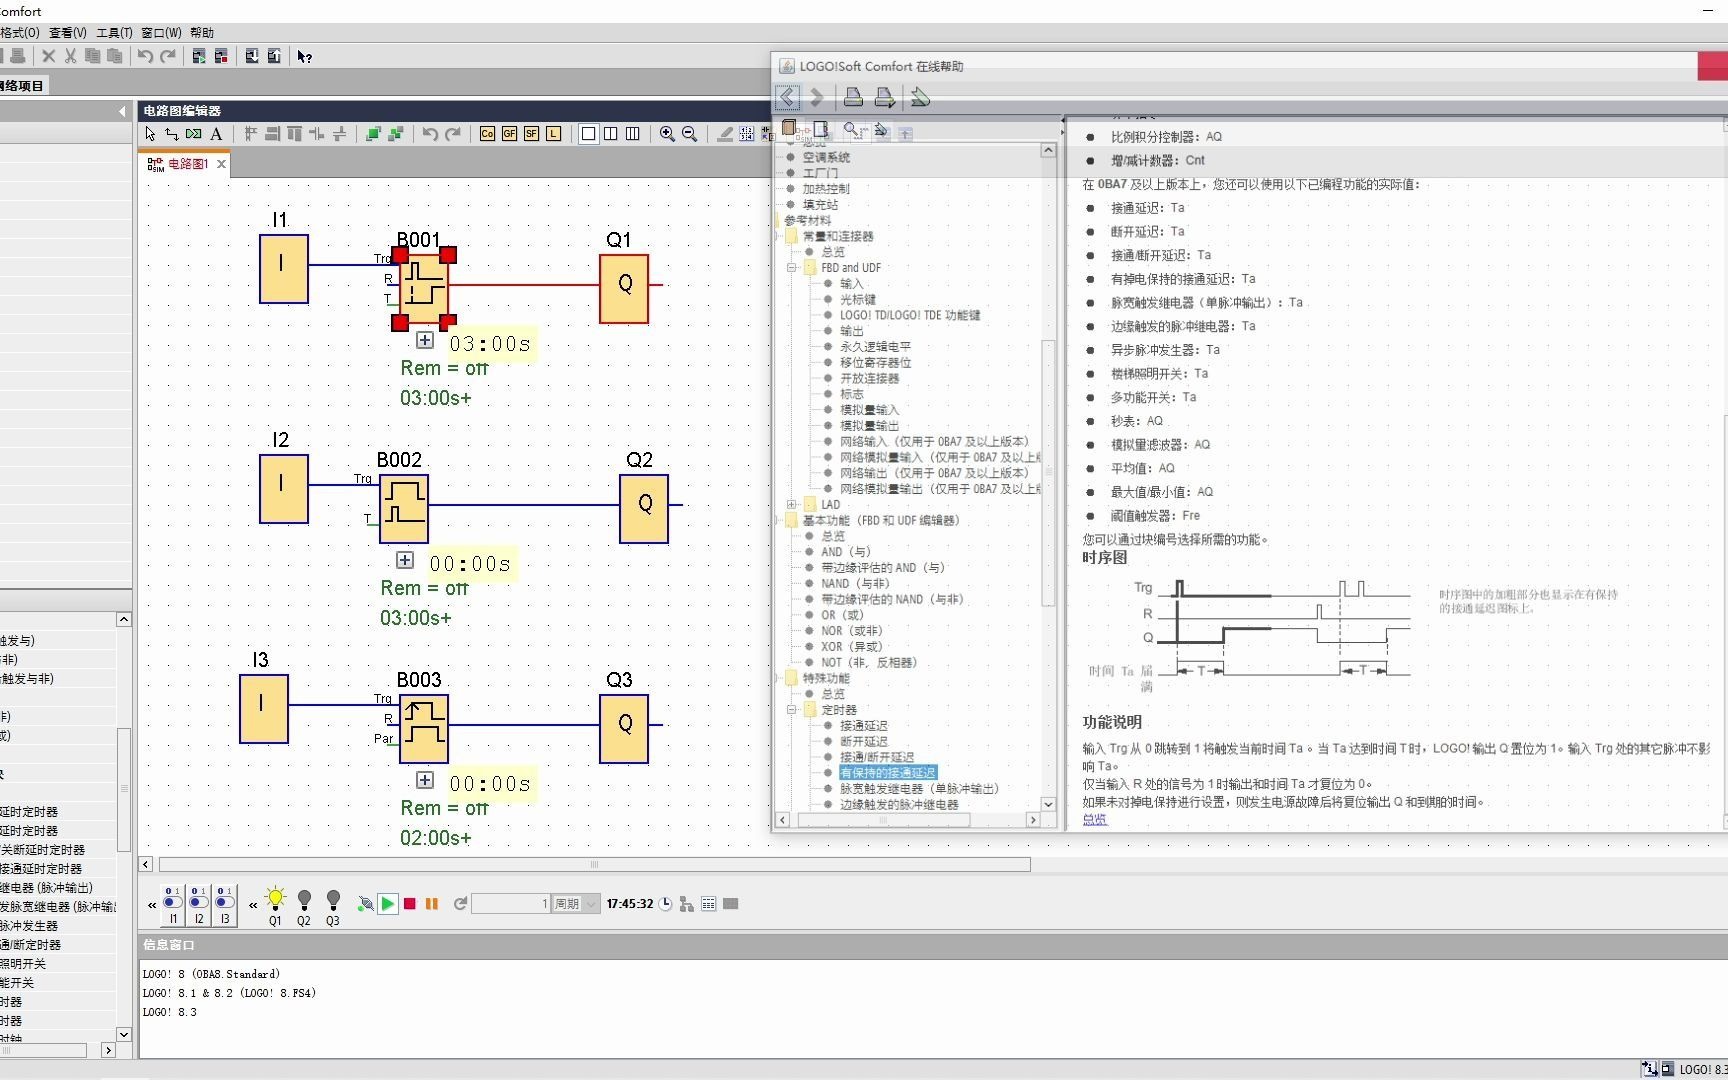Click the simulation cycle count input field

tap(511, 904)
